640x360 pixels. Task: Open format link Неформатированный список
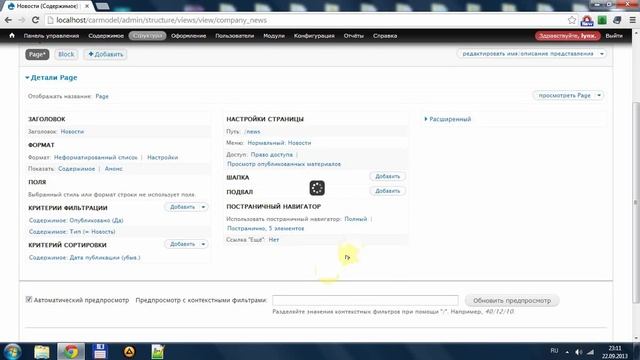pyautogui.click(x=96, y=157)
